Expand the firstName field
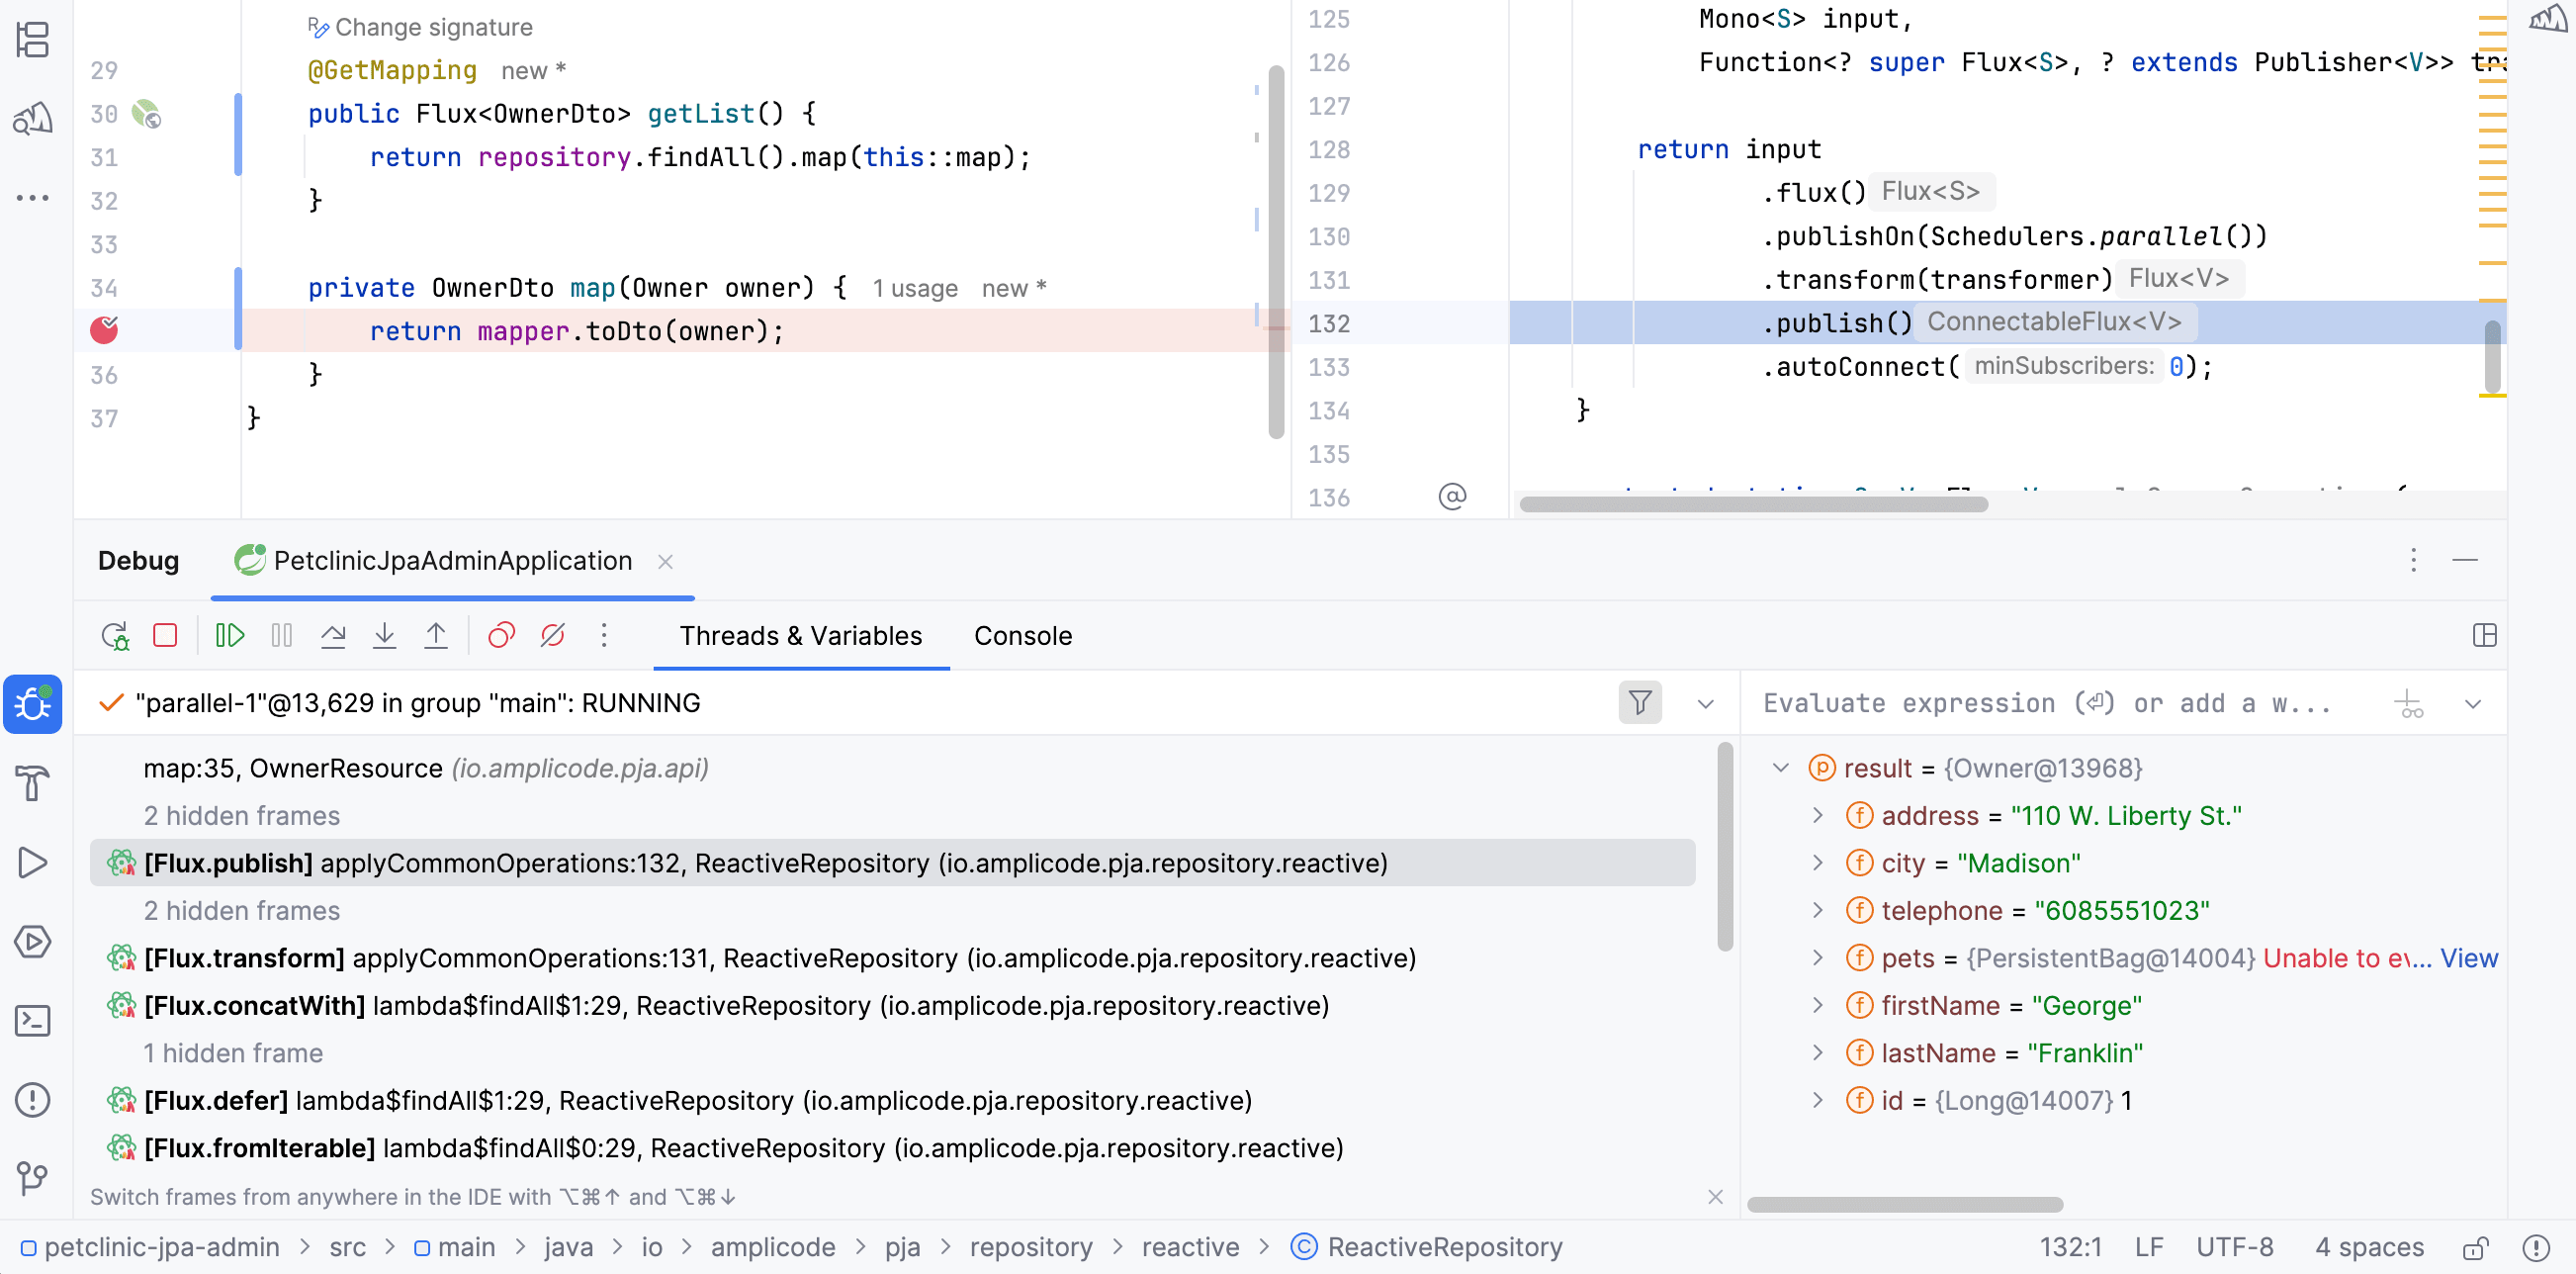Image resolution: width=2576 pixels, height=1274 pixels. 1818,1006
